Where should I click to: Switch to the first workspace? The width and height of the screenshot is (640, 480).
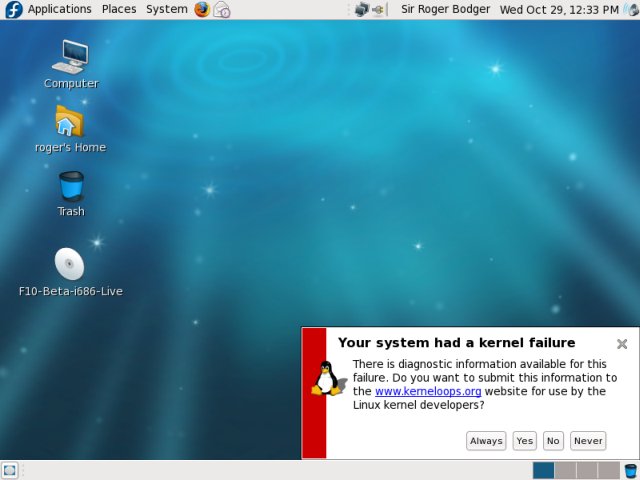point(543,470)
